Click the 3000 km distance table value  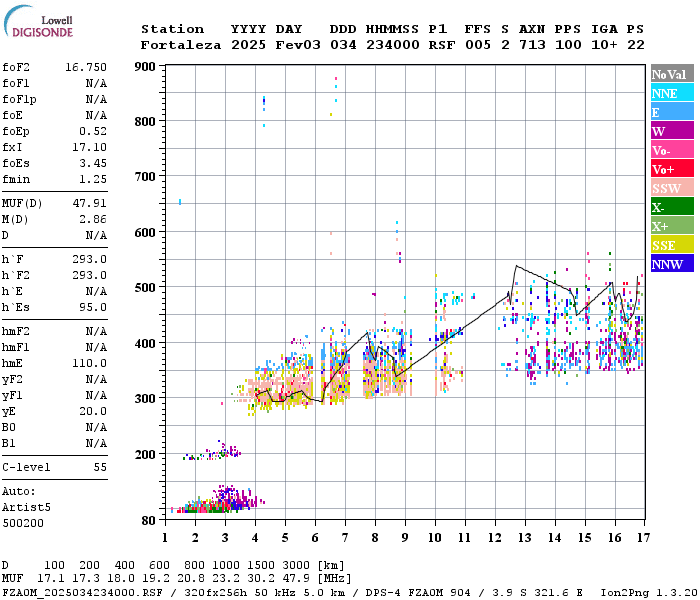coord(296,565)
